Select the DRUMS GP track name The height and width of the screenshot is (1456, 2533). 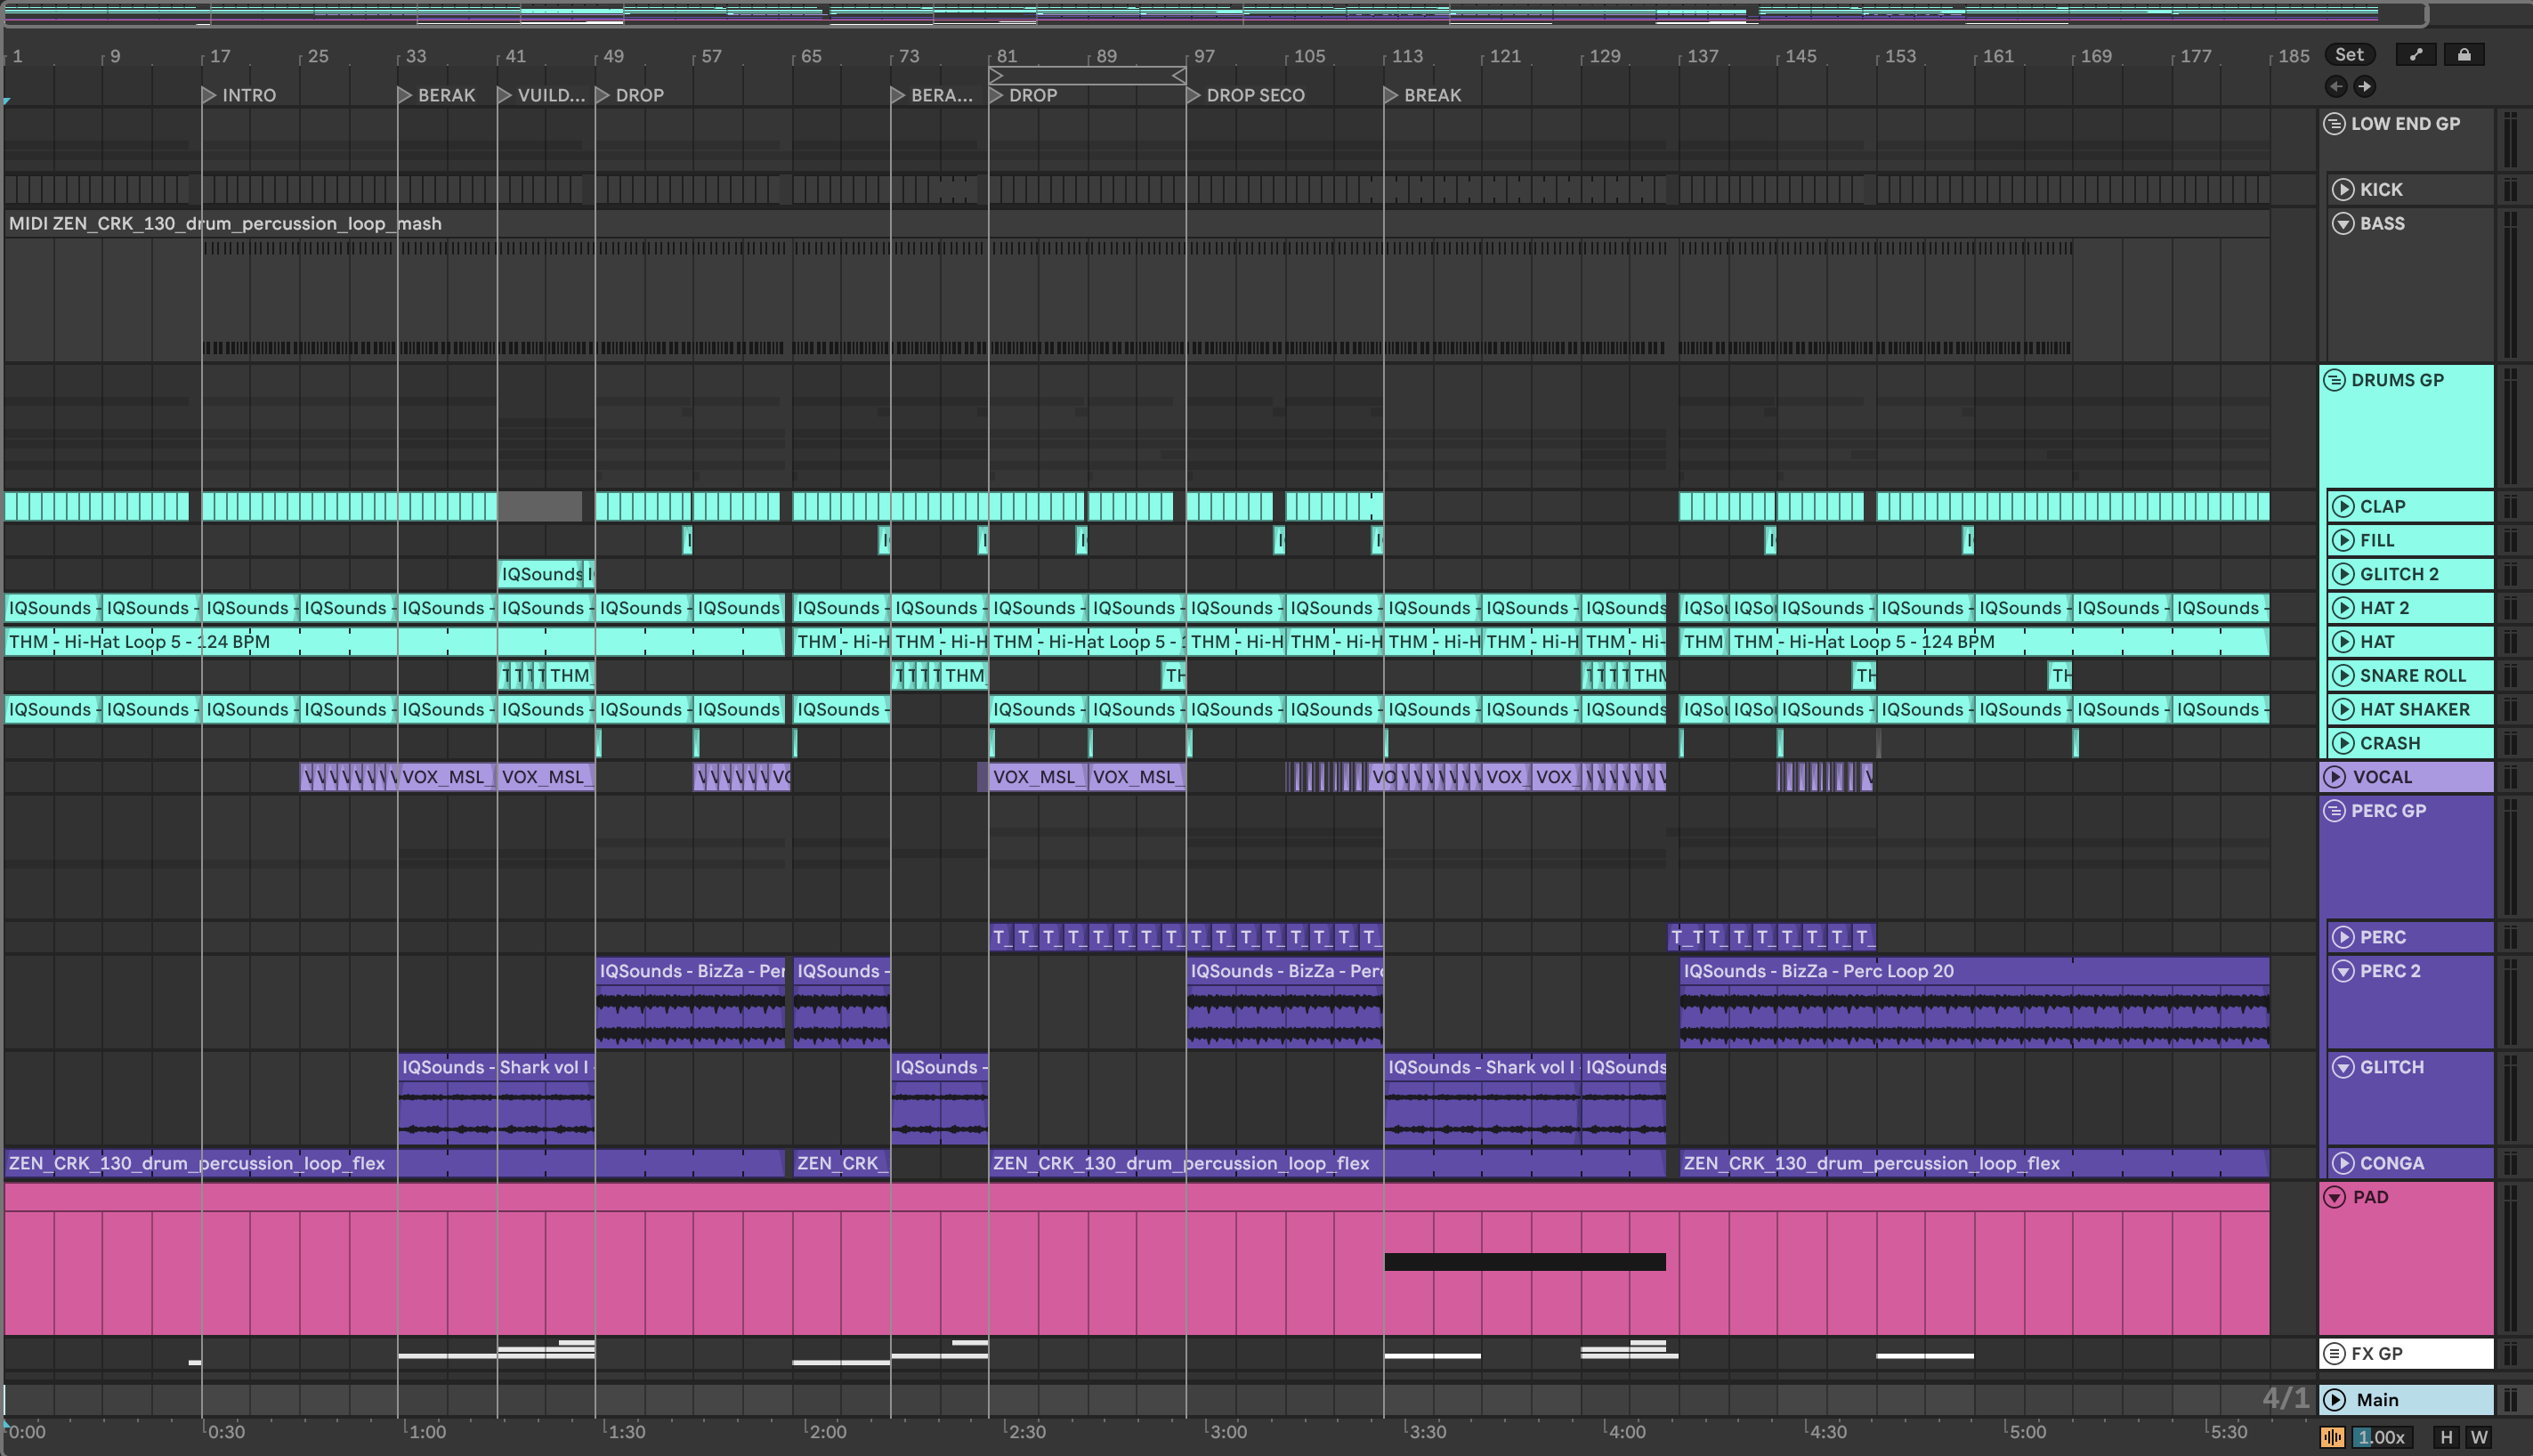coord(2397,381)
